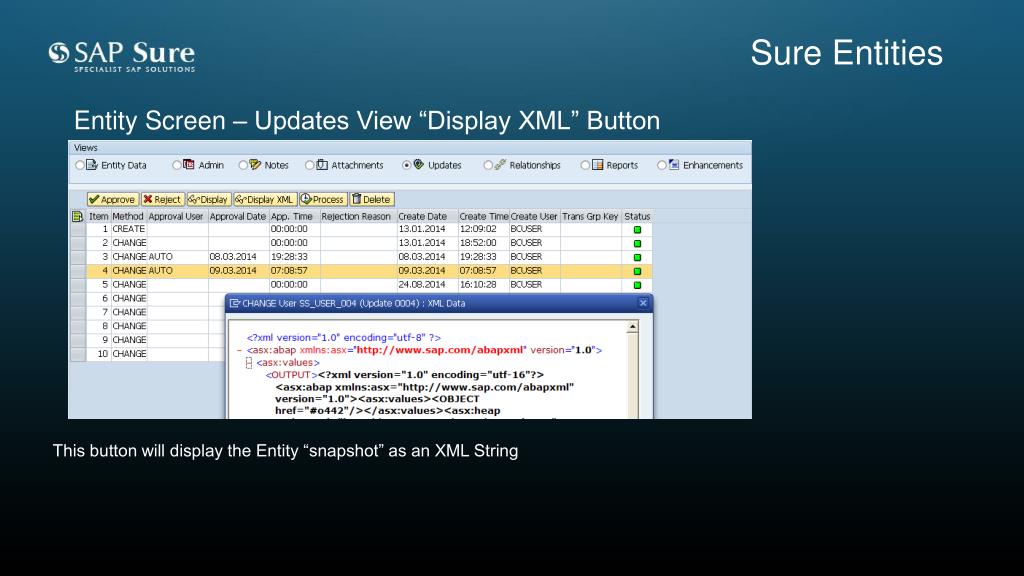
Task: Click the Create User column header
Action: (534, 216)
